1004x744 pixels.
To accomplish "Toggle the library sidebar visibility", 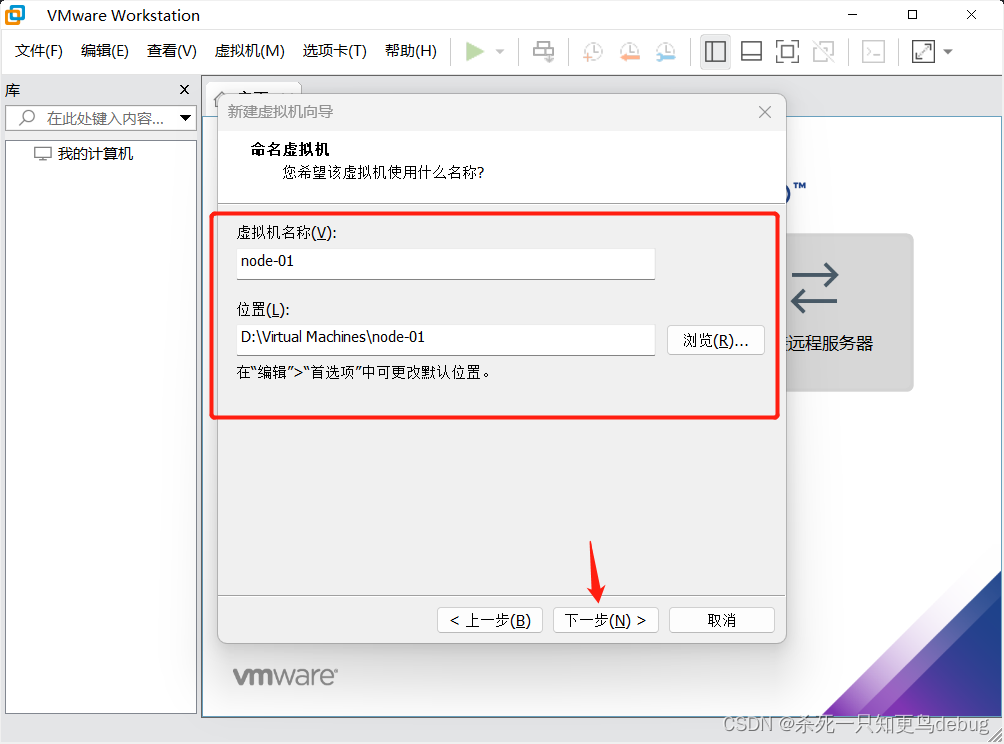I will (715, 51).
